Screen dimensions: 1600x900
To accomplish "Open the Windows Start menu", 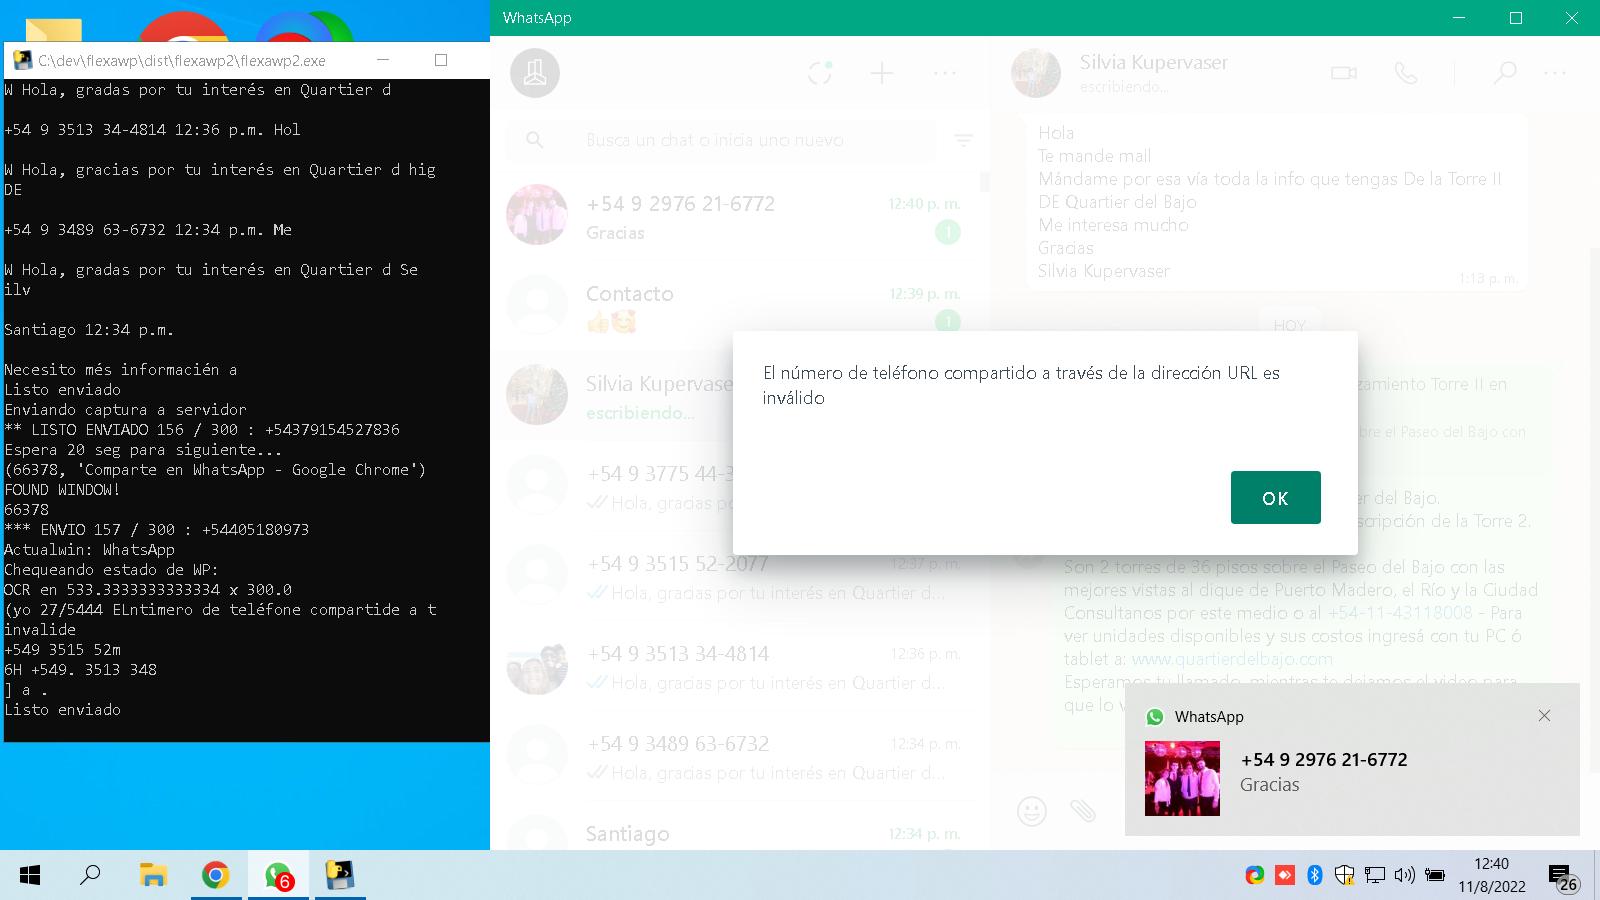I will click(x=30, y=876).
